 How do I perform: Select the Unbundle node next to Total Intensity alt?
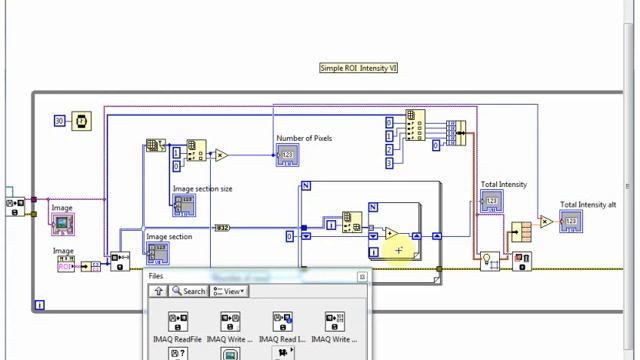(x=522, y=231)
